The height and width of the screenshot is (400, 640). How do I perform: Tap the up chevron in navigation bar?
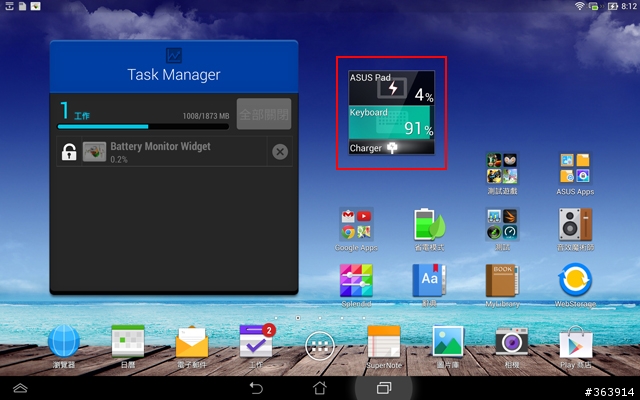tap(20, 388)
